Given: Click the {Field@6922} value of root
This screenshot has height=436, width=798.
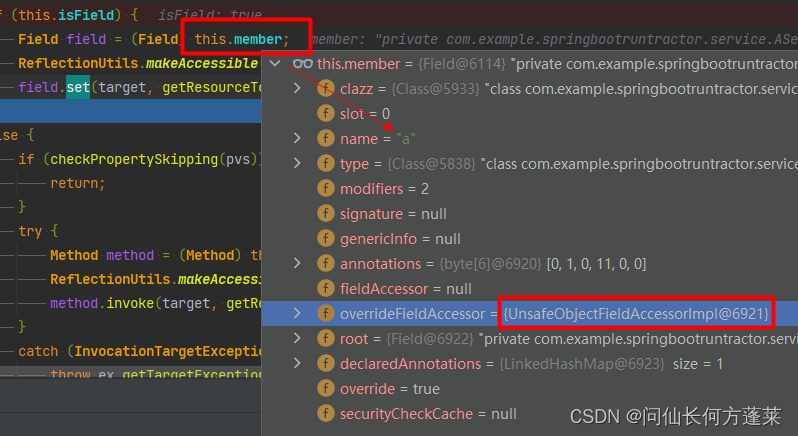Looking at the screenshot, I should pos(430,338).
